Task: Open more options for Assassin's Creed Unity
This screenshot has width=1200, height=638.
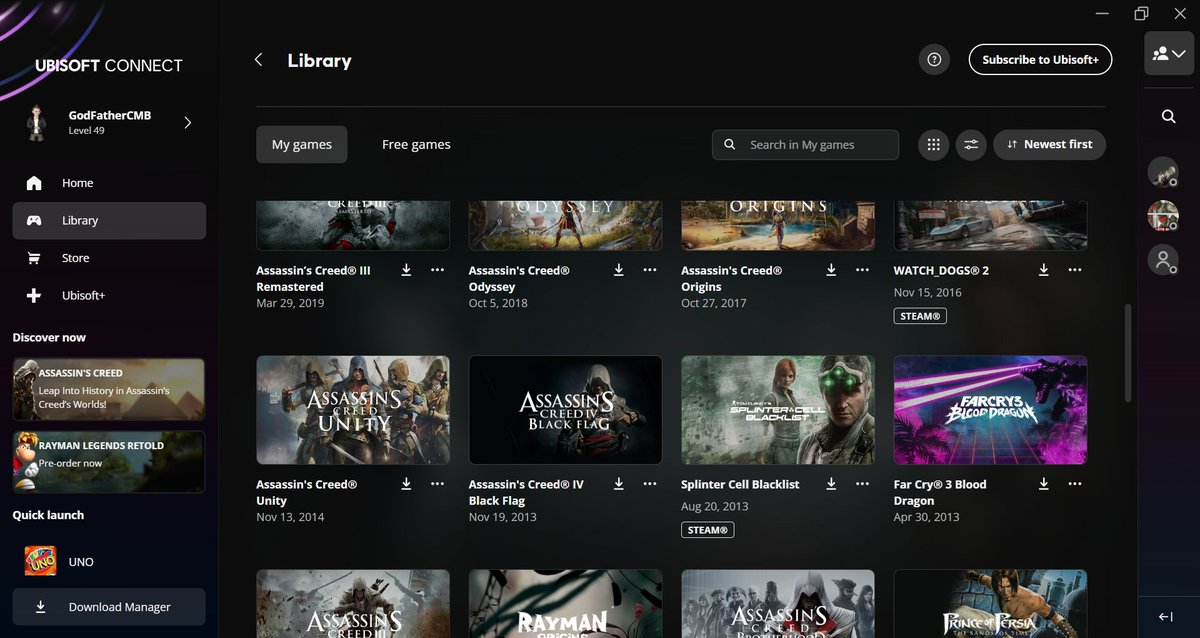Action: pyautogui.click(x=438, y=484)
